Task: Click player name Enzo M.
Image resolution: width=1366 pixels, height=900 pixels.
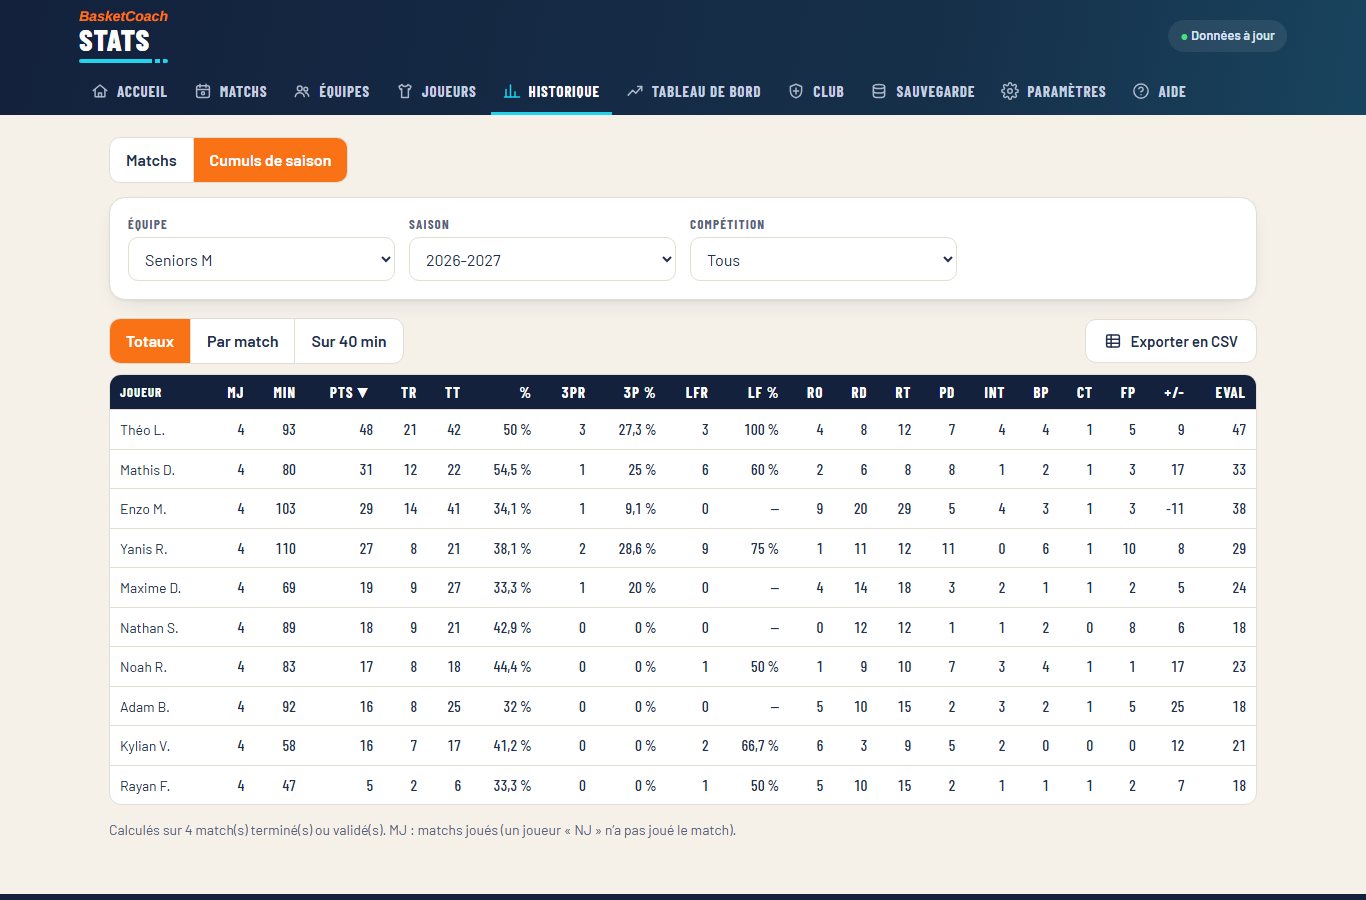Action: pos(143,509)
